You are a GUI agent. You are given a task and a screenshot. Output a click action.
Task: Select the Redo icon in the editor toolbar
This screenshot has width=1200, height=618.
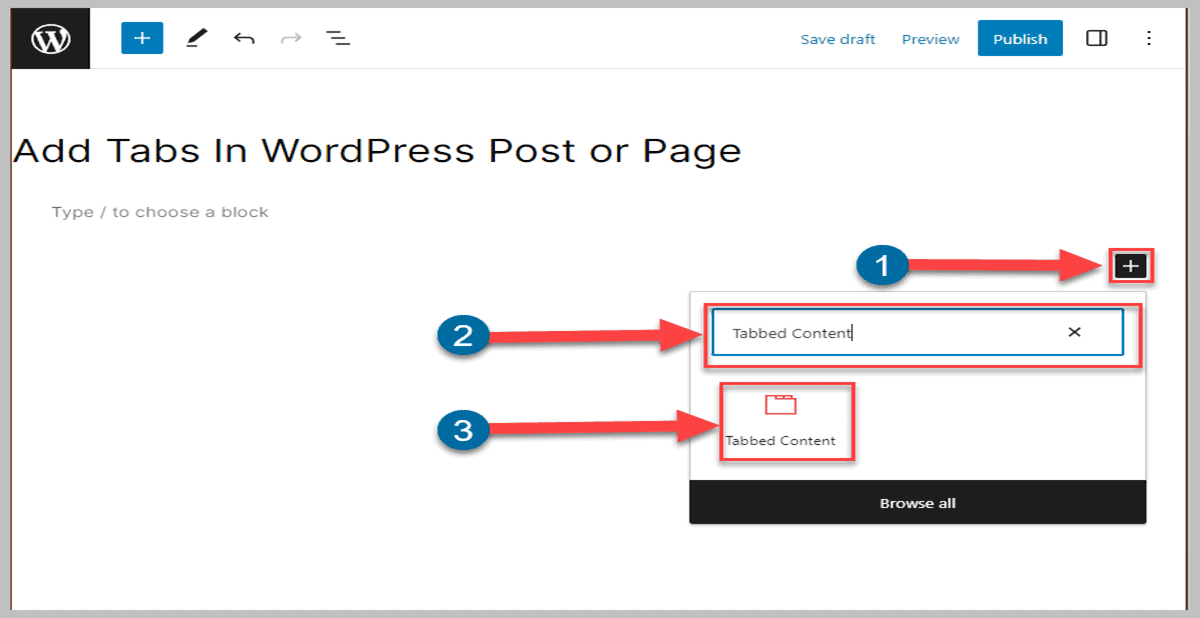tap(289, 38)
